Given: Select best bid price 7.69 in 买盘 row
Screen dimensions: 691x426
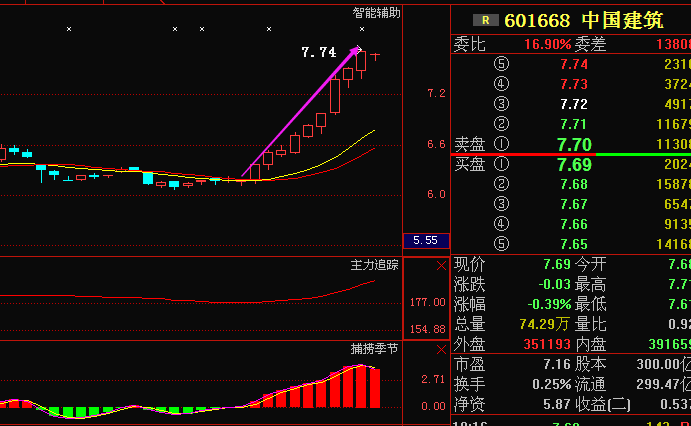Looking at the screenshot, I should (574, 165).
